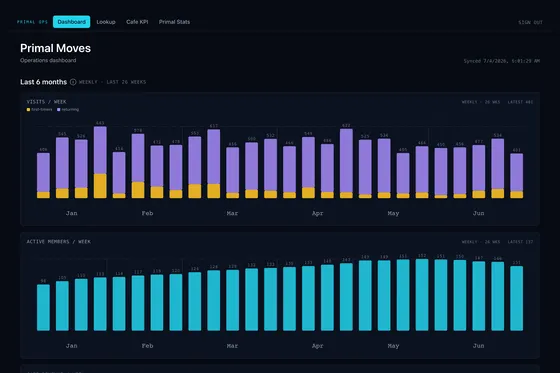560x373 pixels.
Task: Select the Primal Moves heading
Action: 55,48
